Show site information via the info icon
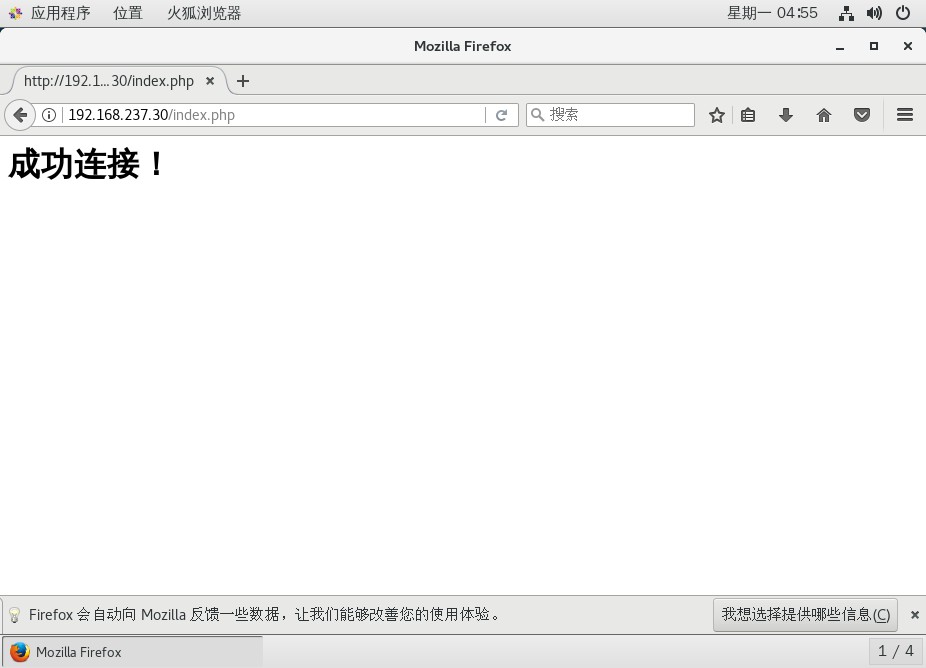926x668 pixels. pyautogui.click(x=49, y=115)
